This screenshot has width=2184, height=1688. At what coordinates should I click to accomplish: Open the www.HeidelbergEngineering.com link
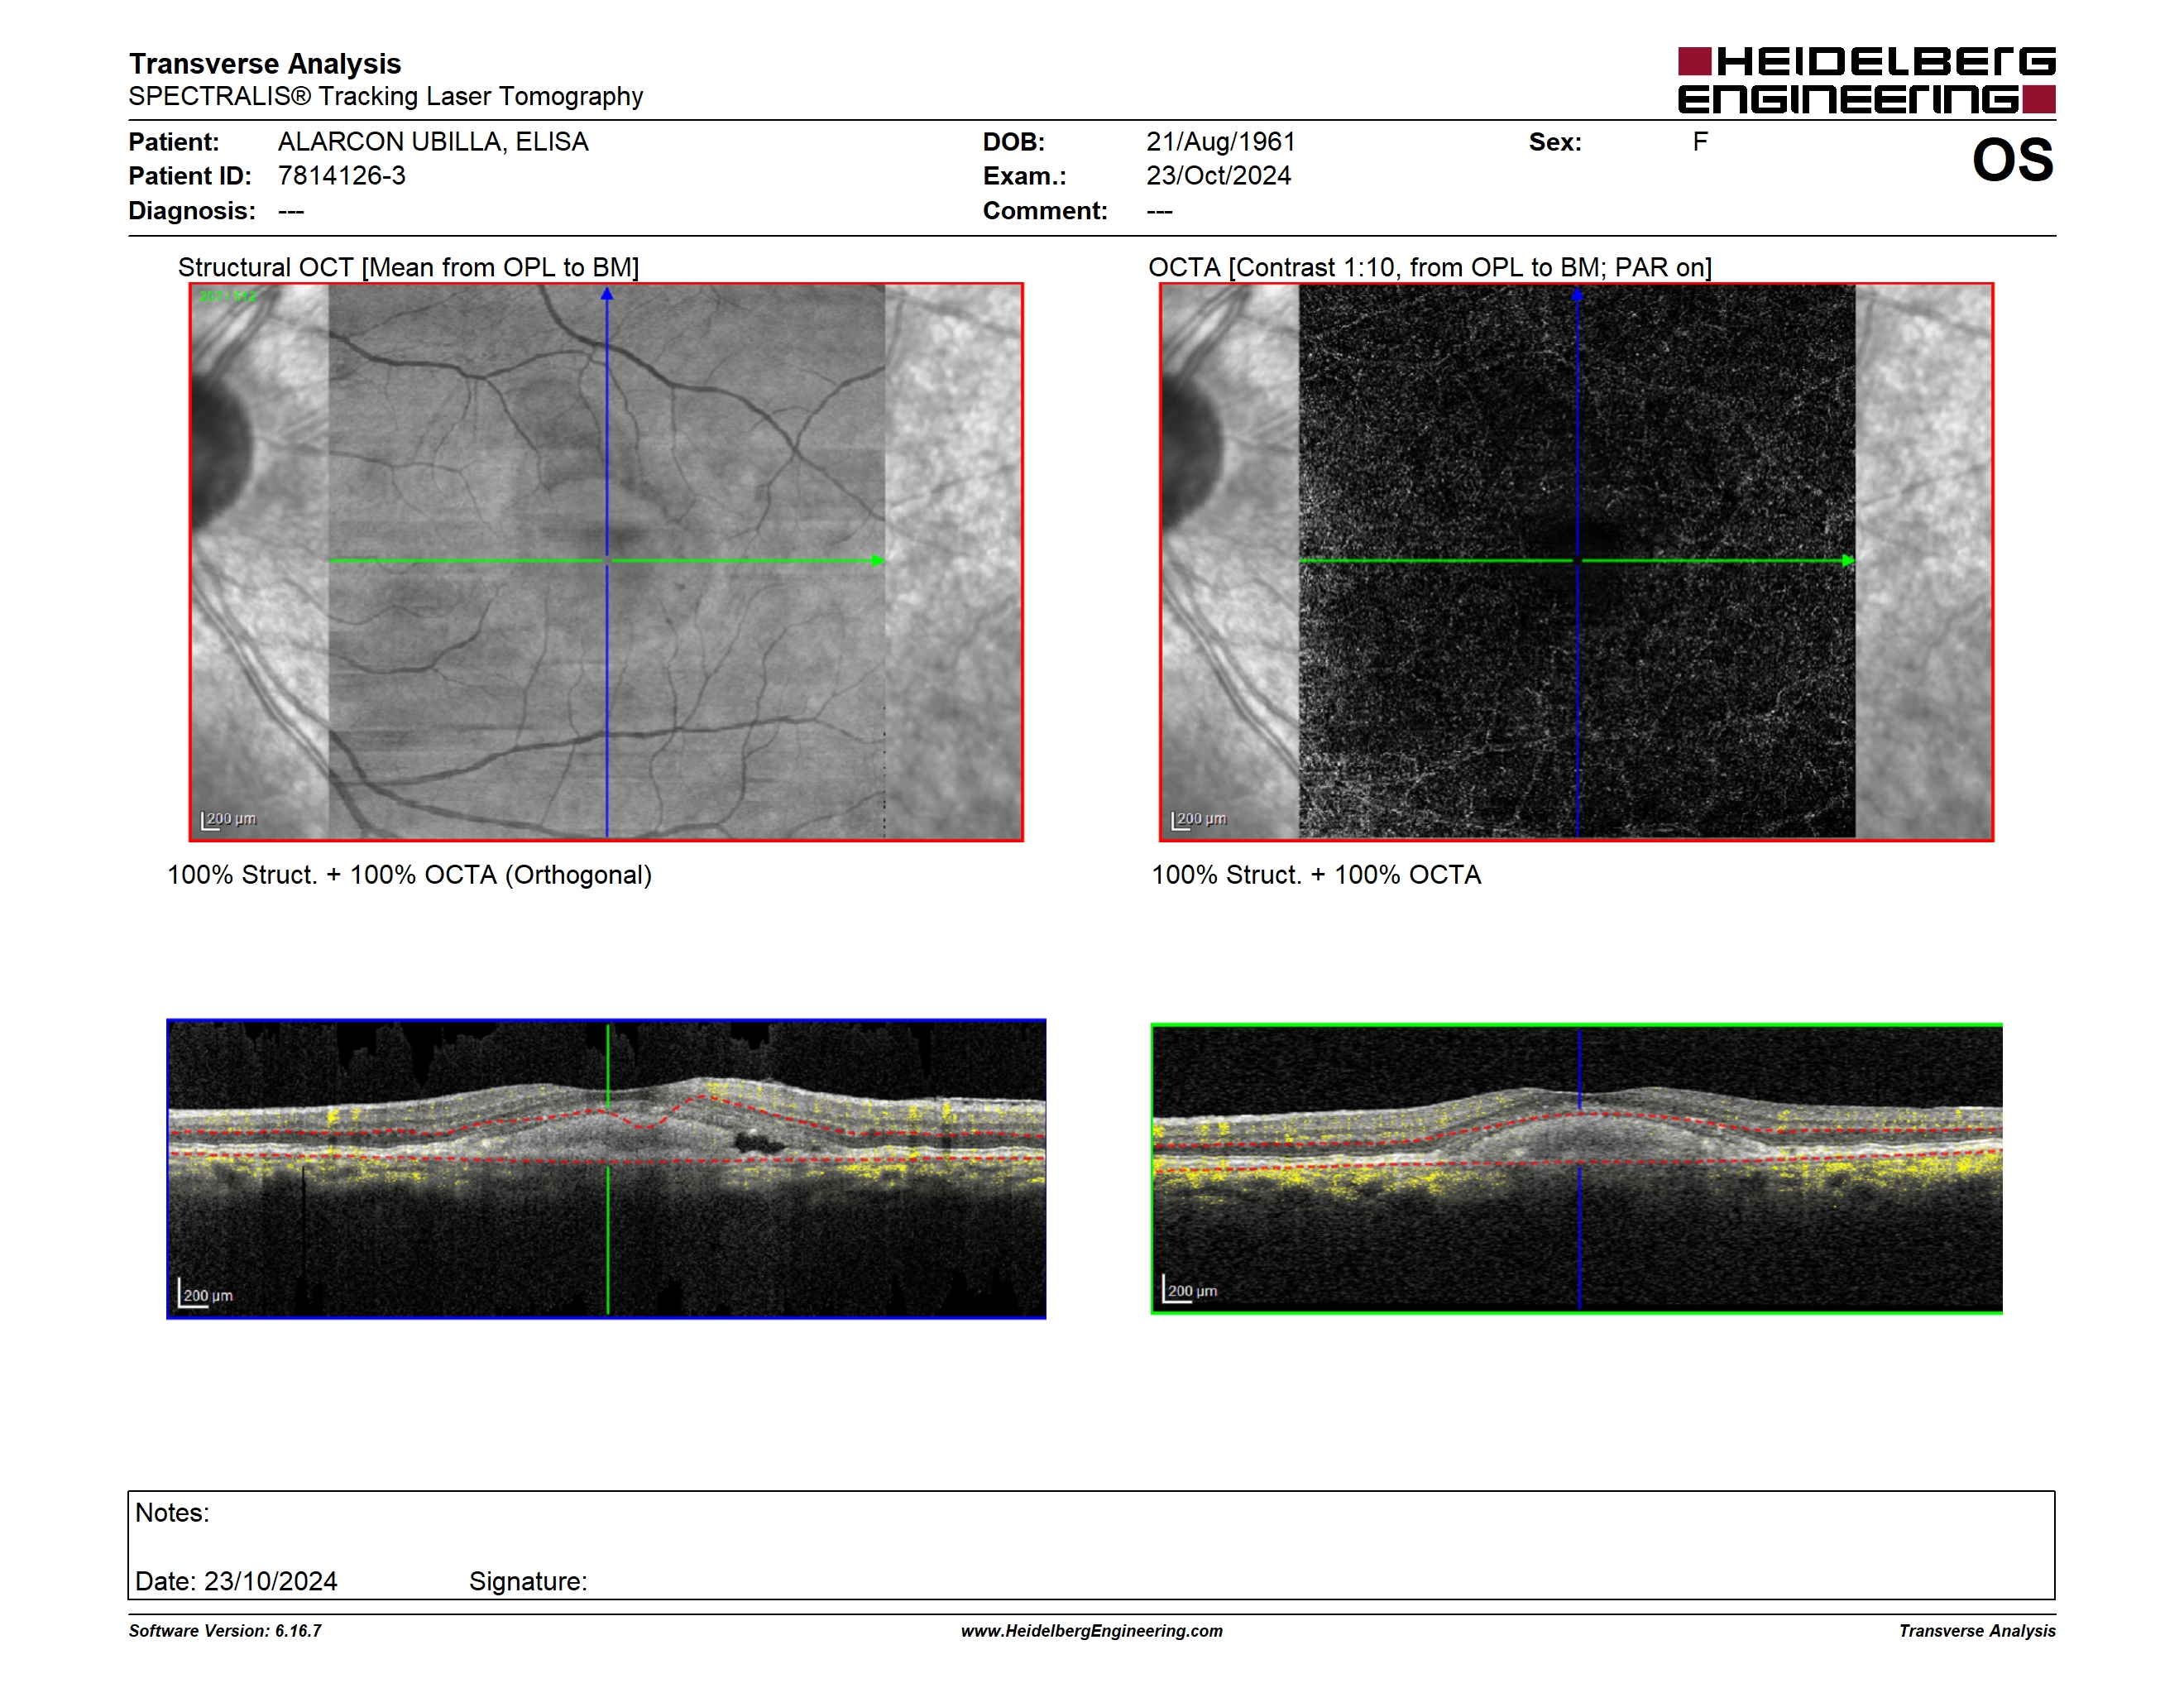(x=1092, y=1631)
